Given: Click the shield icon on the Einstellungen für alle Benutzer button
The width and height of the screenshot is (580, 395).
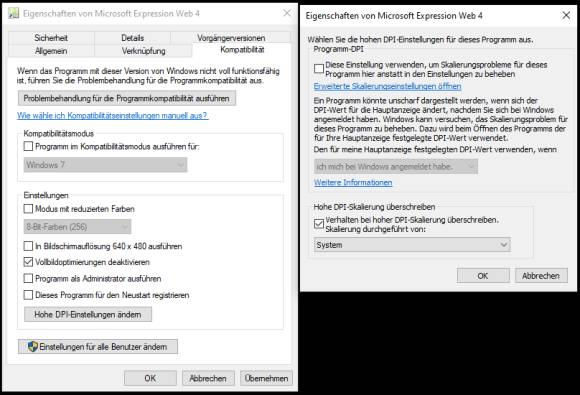Looking at the screenshot, I should [x=33, y=347].
